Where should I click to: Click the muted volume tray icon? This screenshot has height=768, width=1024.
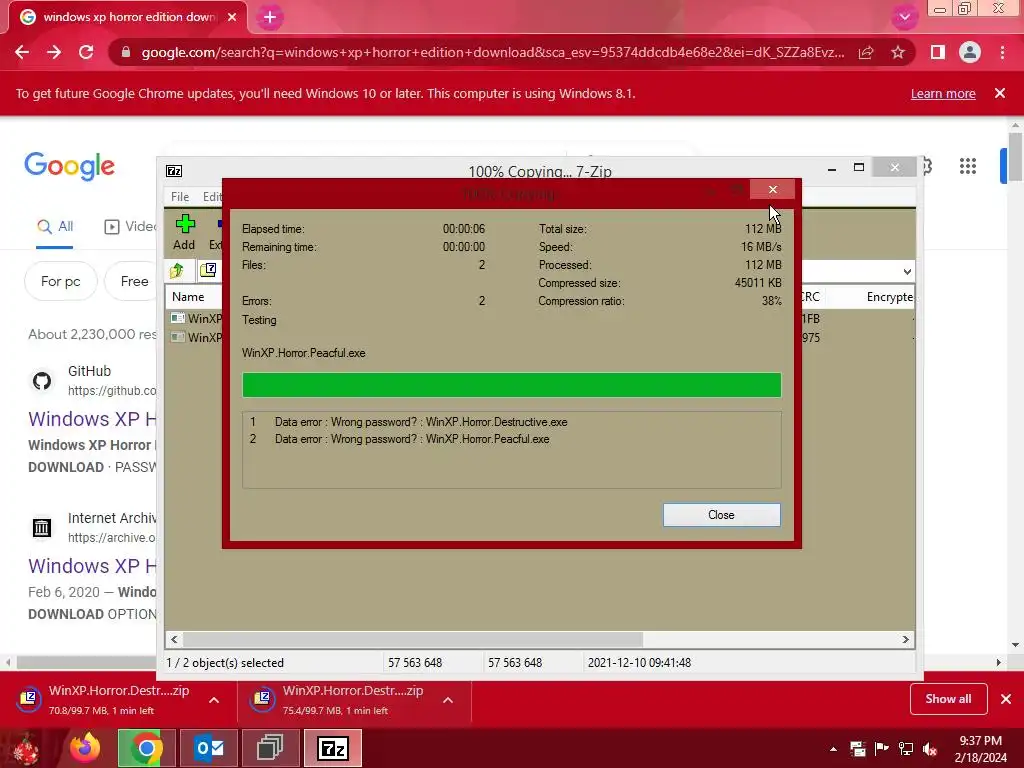(930, 749)
